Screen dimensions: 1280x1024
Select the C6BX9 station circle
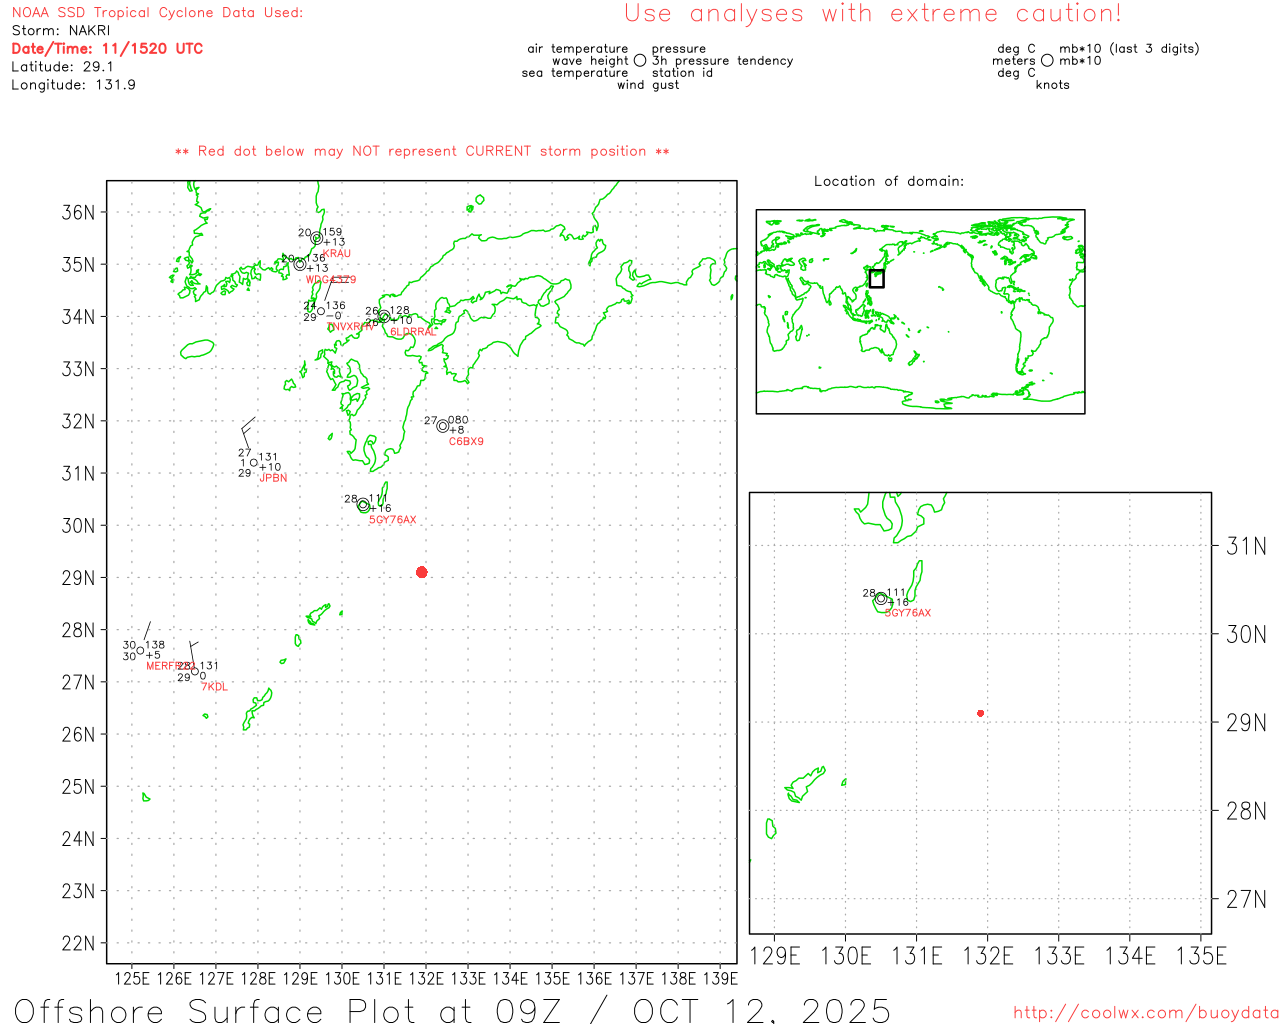(x=443, y=426)
